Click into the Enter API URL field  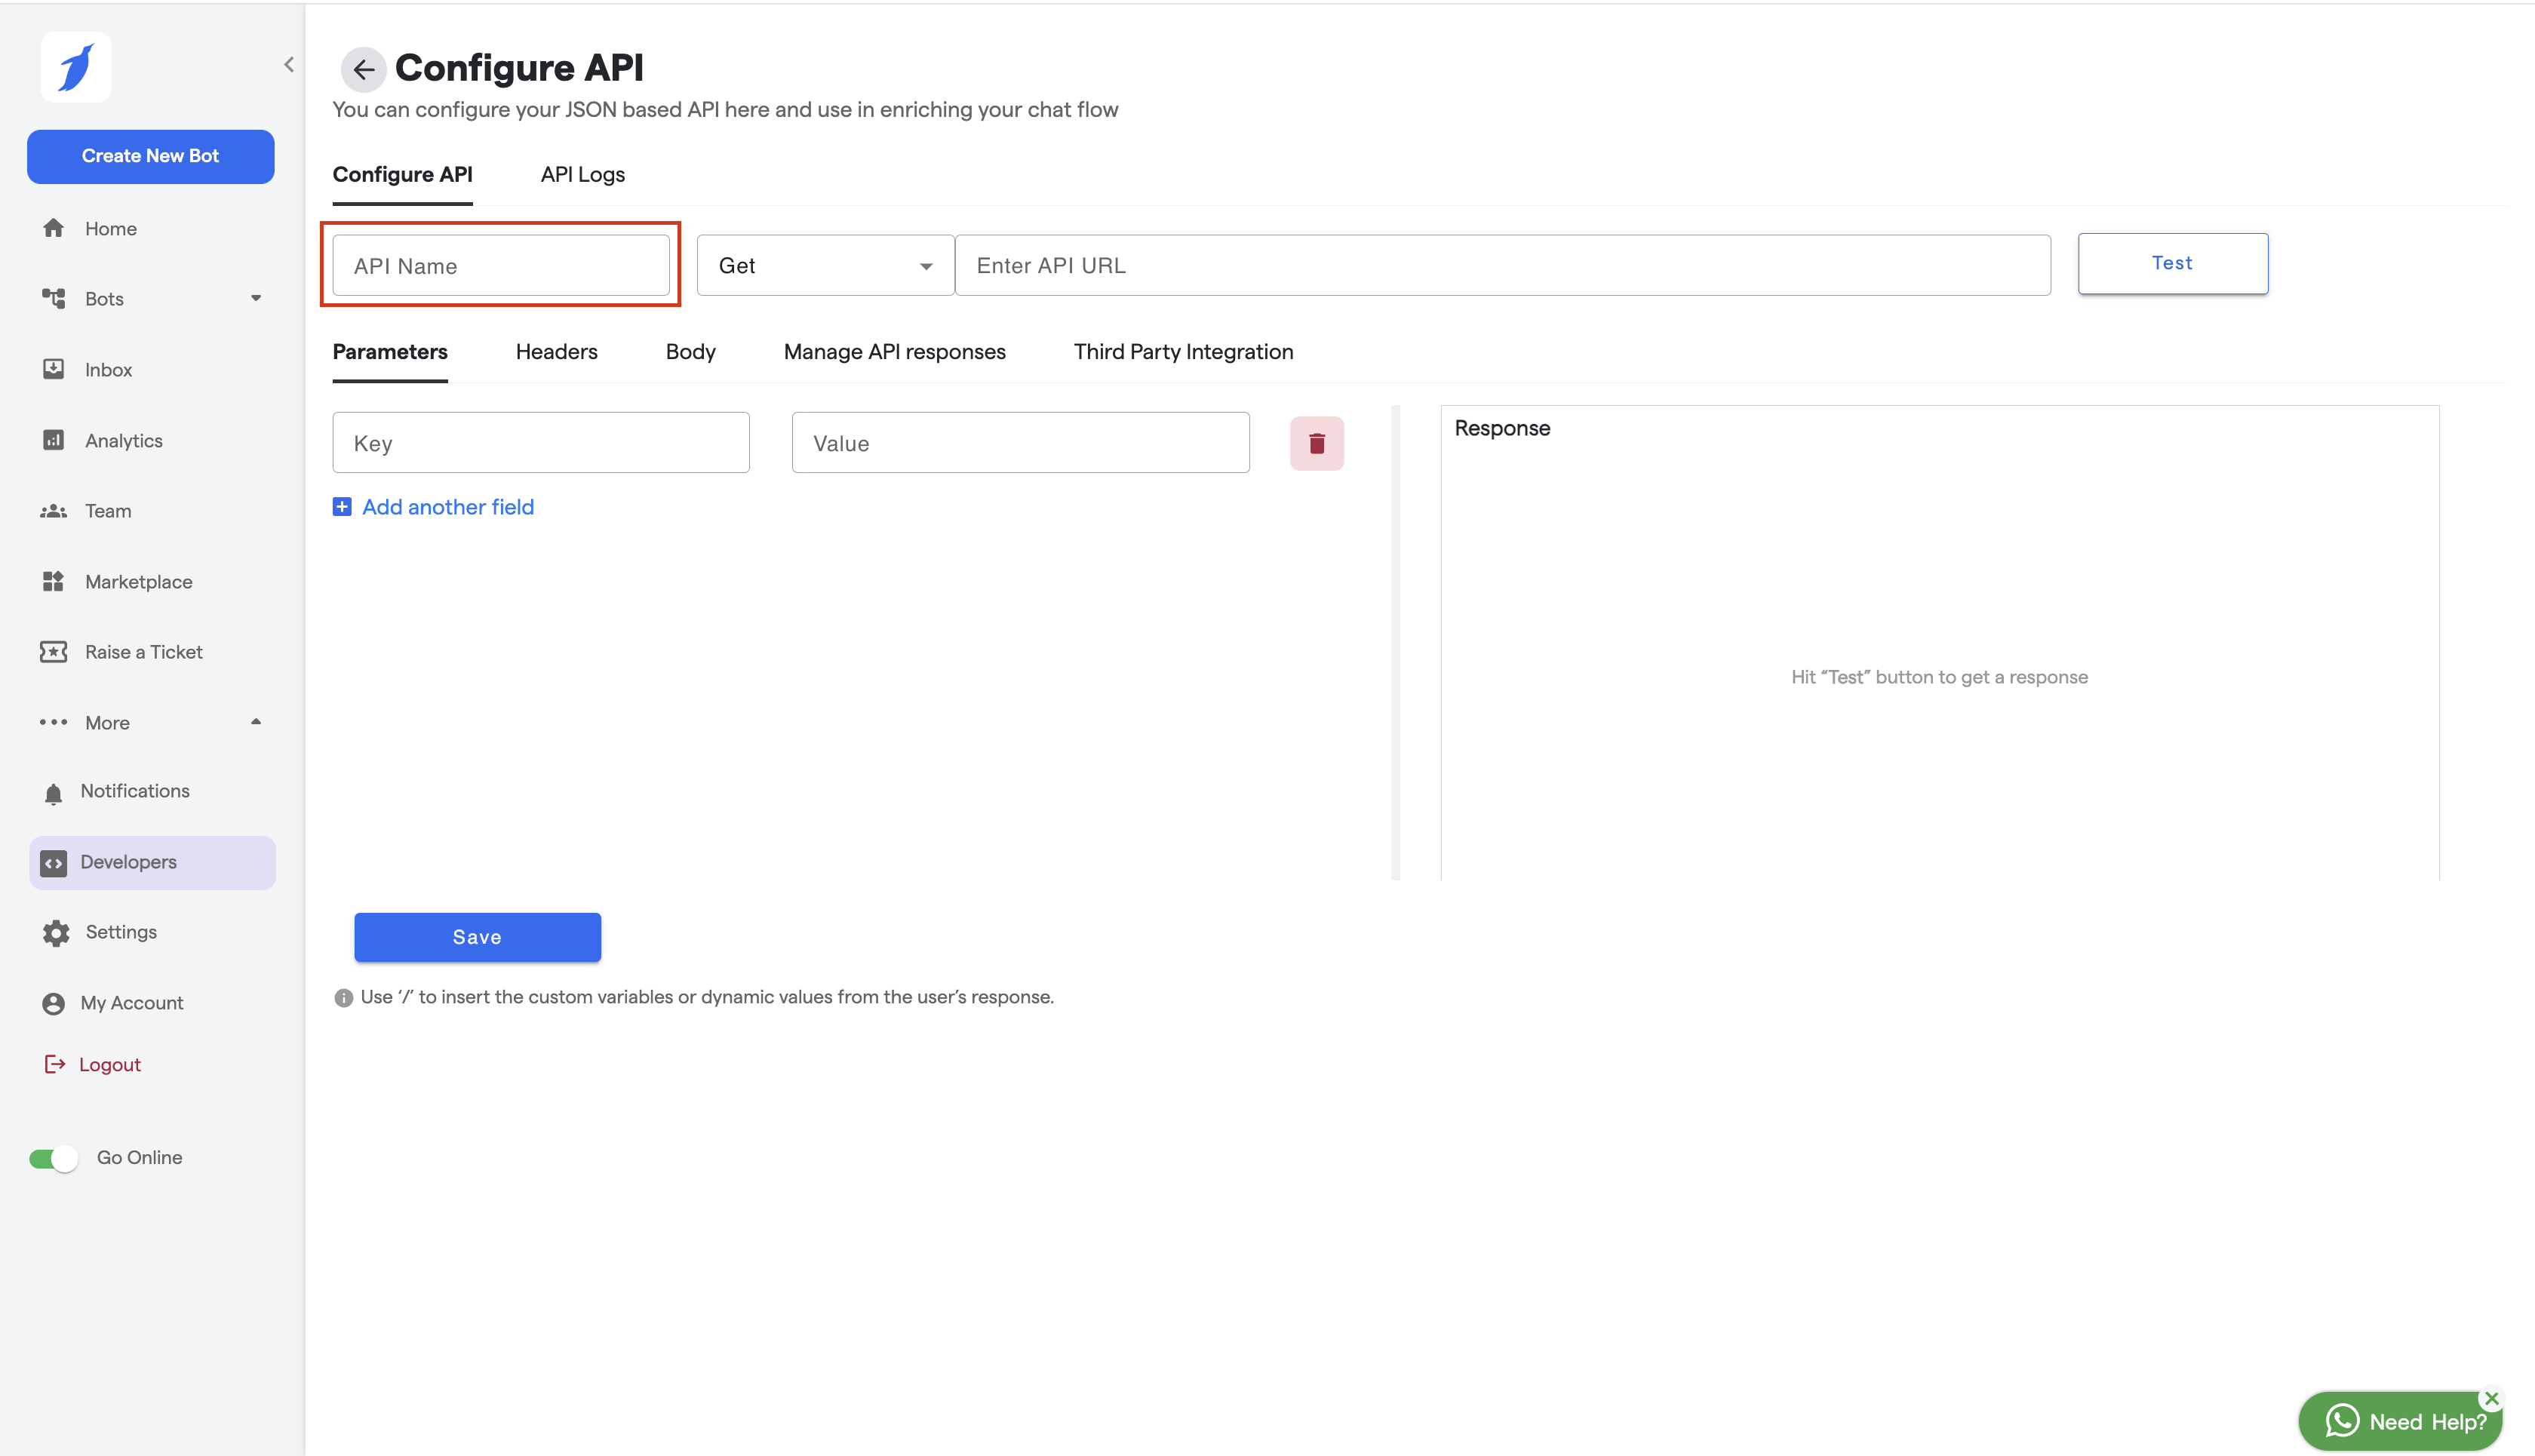1501,266
